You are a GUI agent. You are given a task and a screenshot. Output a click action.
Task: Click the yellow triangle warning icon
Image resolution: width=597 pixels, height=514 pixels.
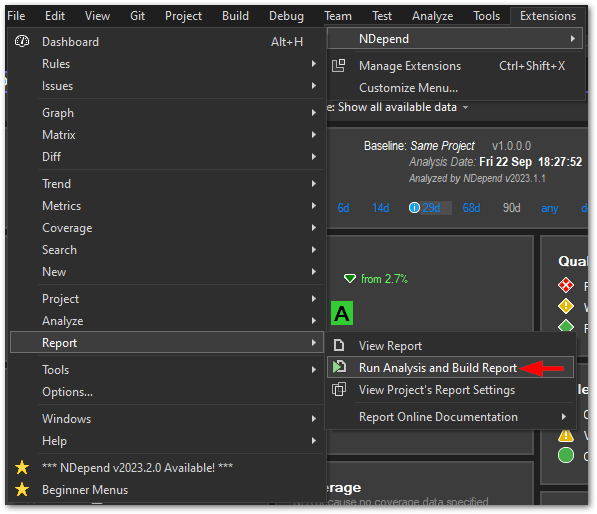(566, 435)
